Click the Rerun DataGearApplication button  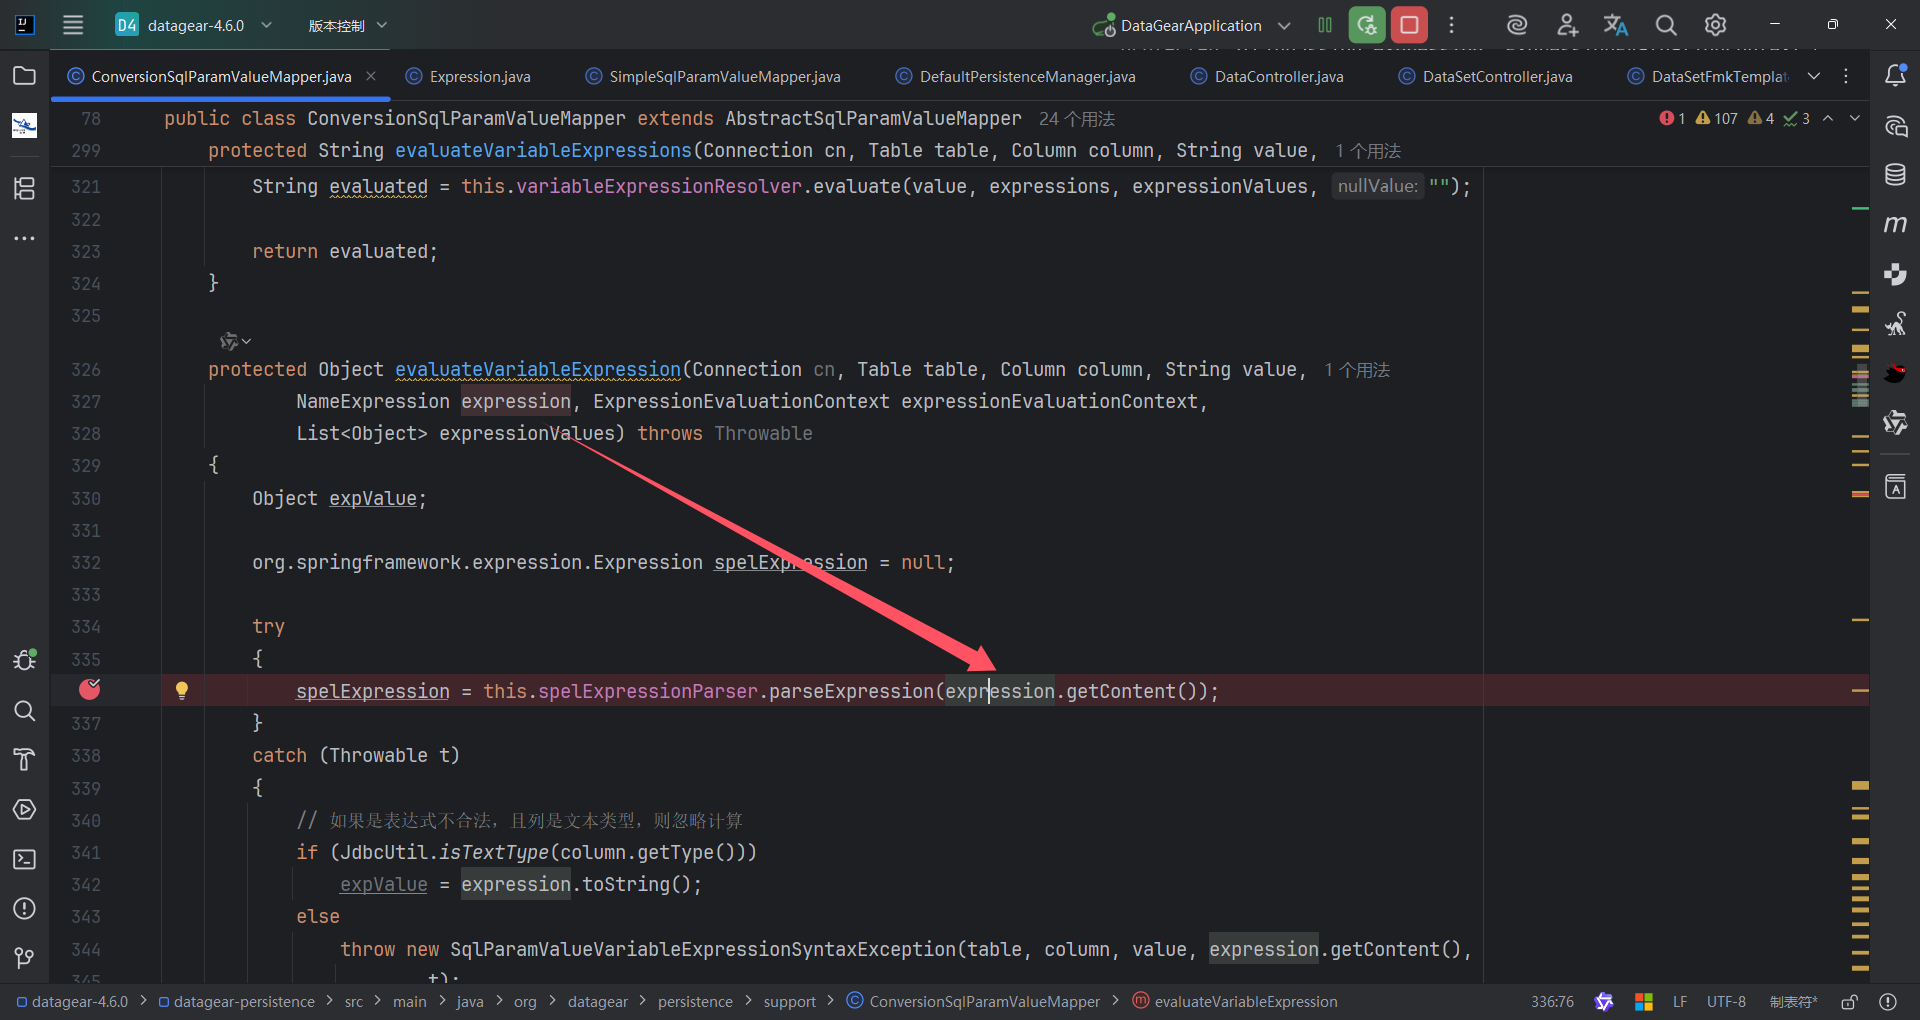coord(1367,25)
